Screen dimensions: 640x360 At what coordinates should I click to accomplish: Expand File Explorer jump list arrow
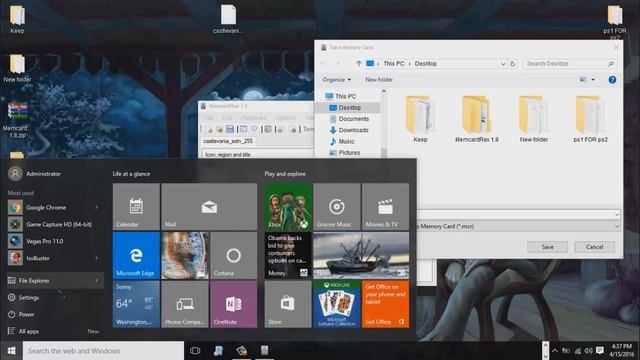pos(97,280)
